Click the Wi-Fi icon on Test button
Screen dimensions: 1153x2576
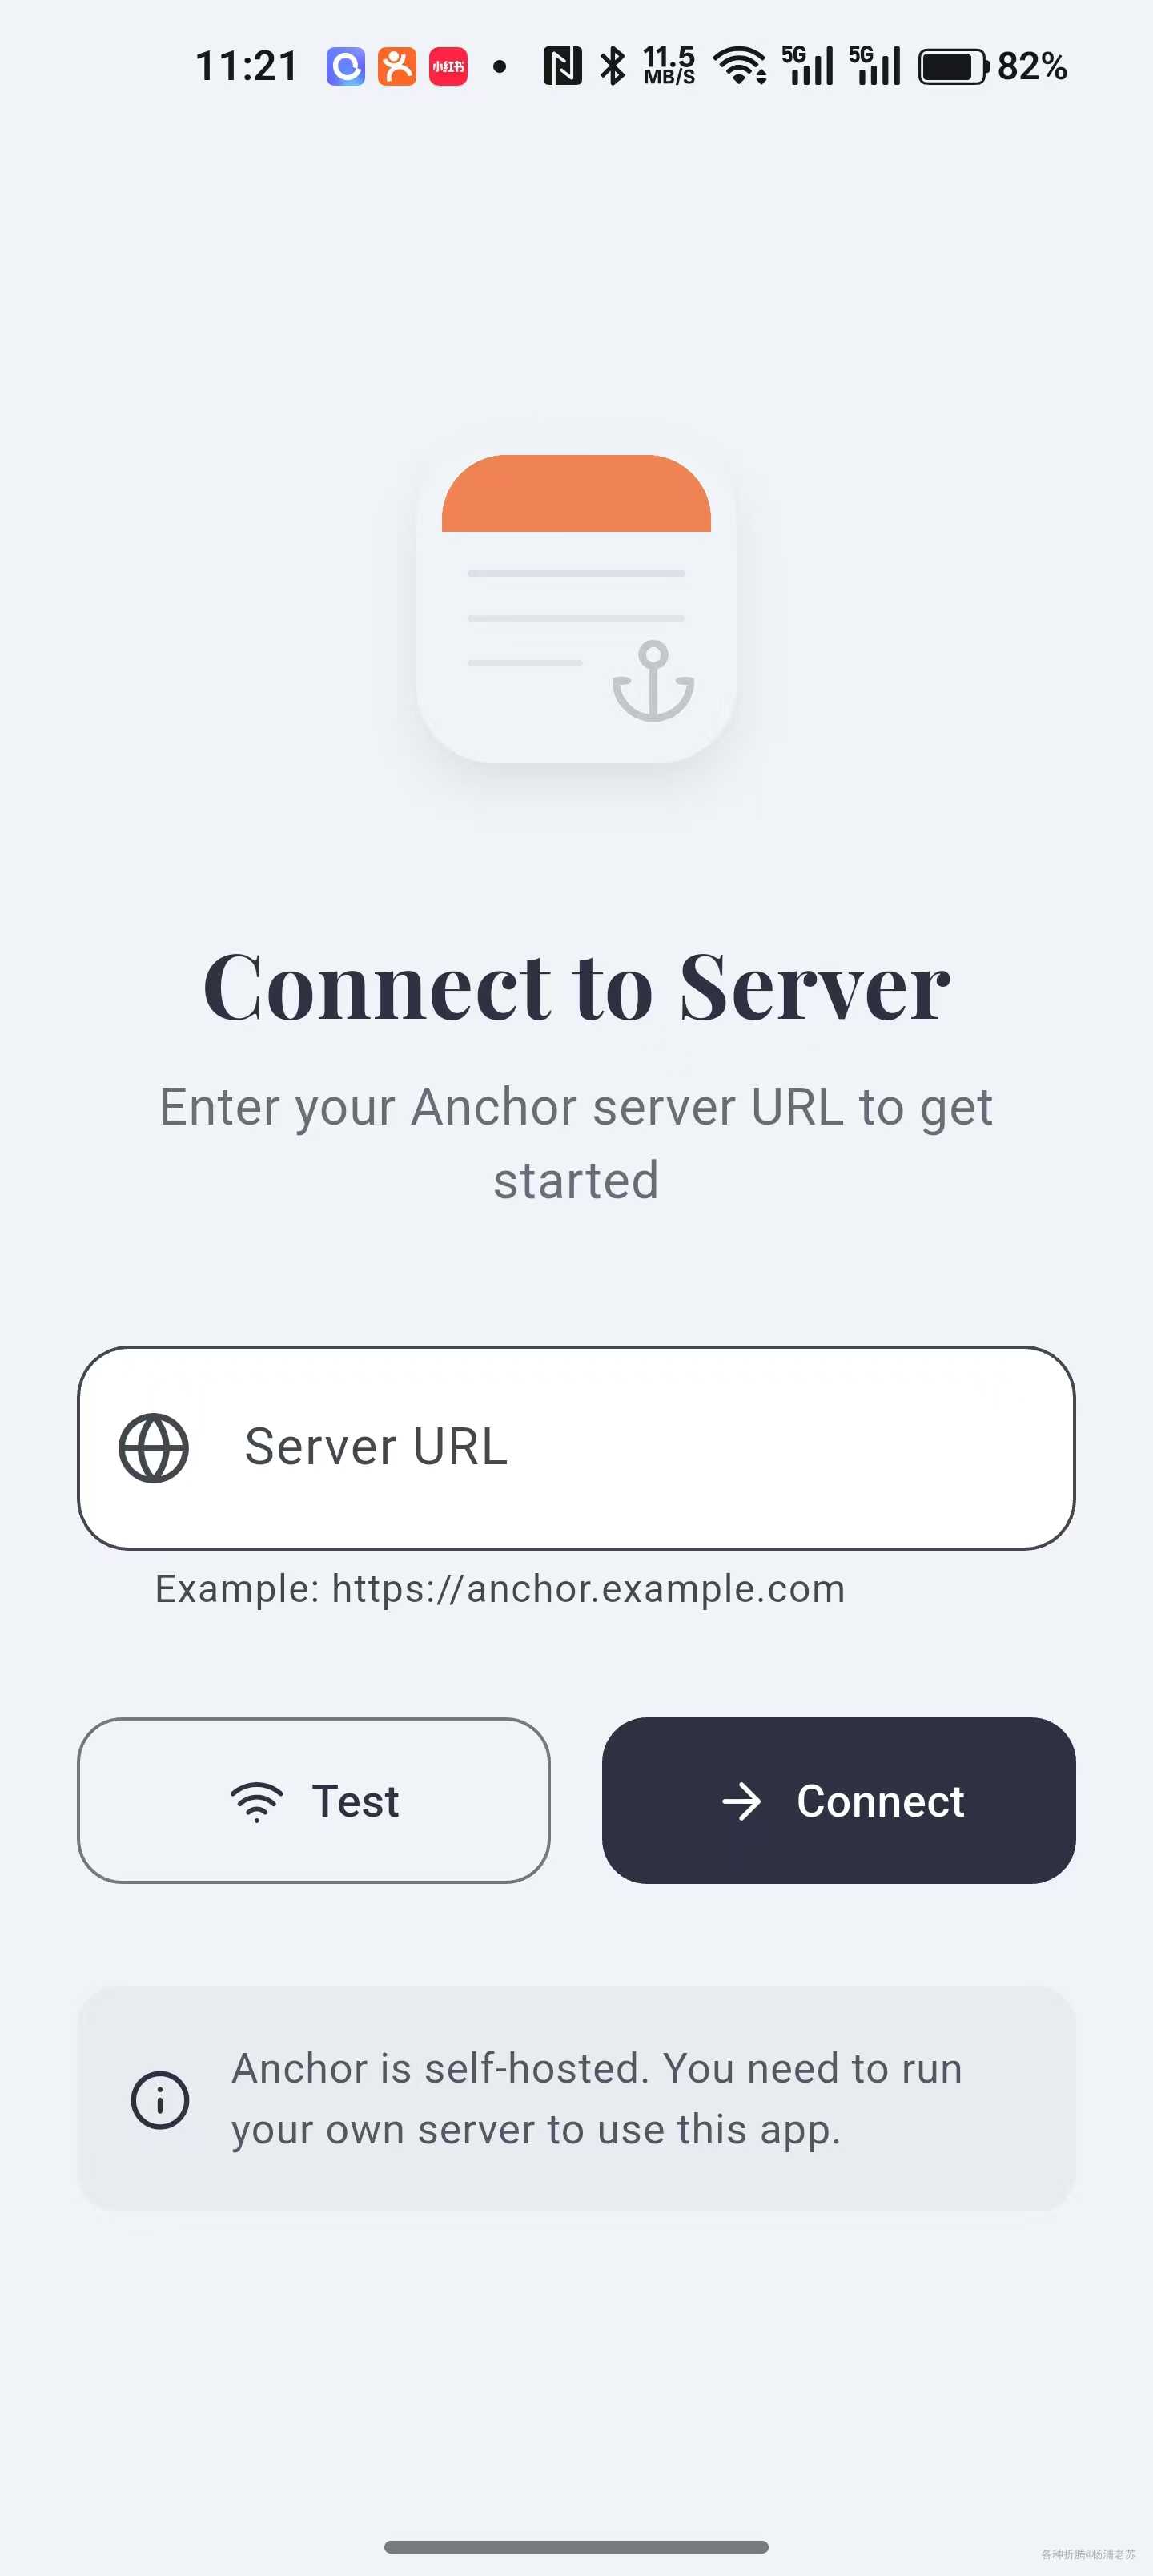pos(257,1802)
